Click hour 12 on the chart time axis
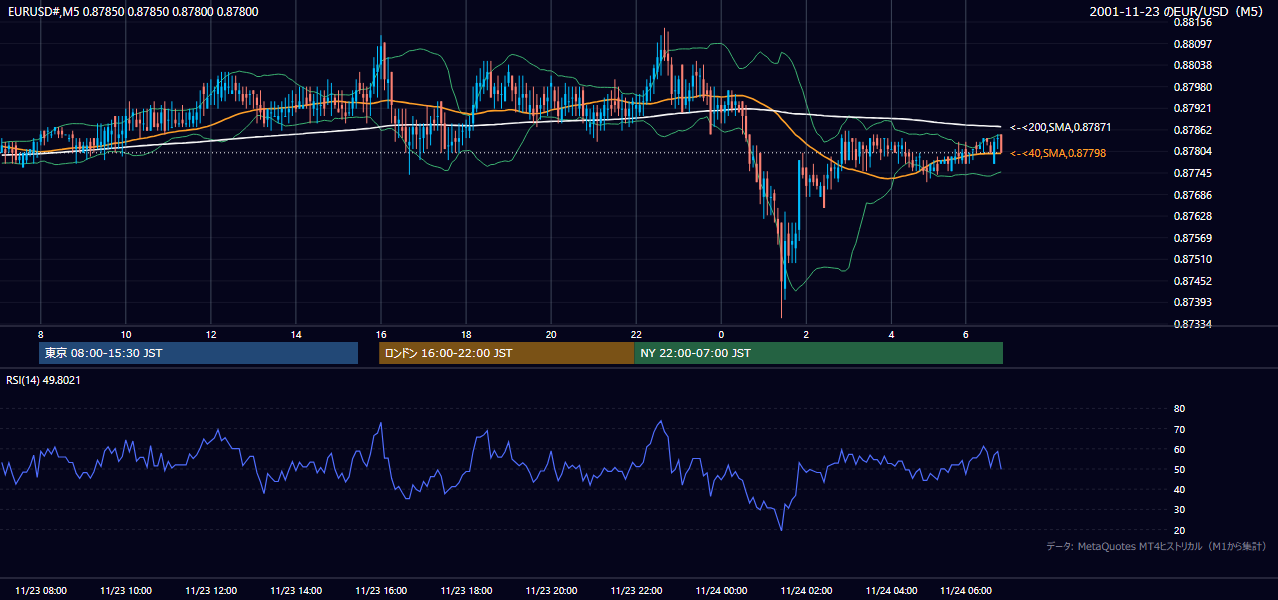The width and height of the screenshot is (1278, 600). pos(211,334)
